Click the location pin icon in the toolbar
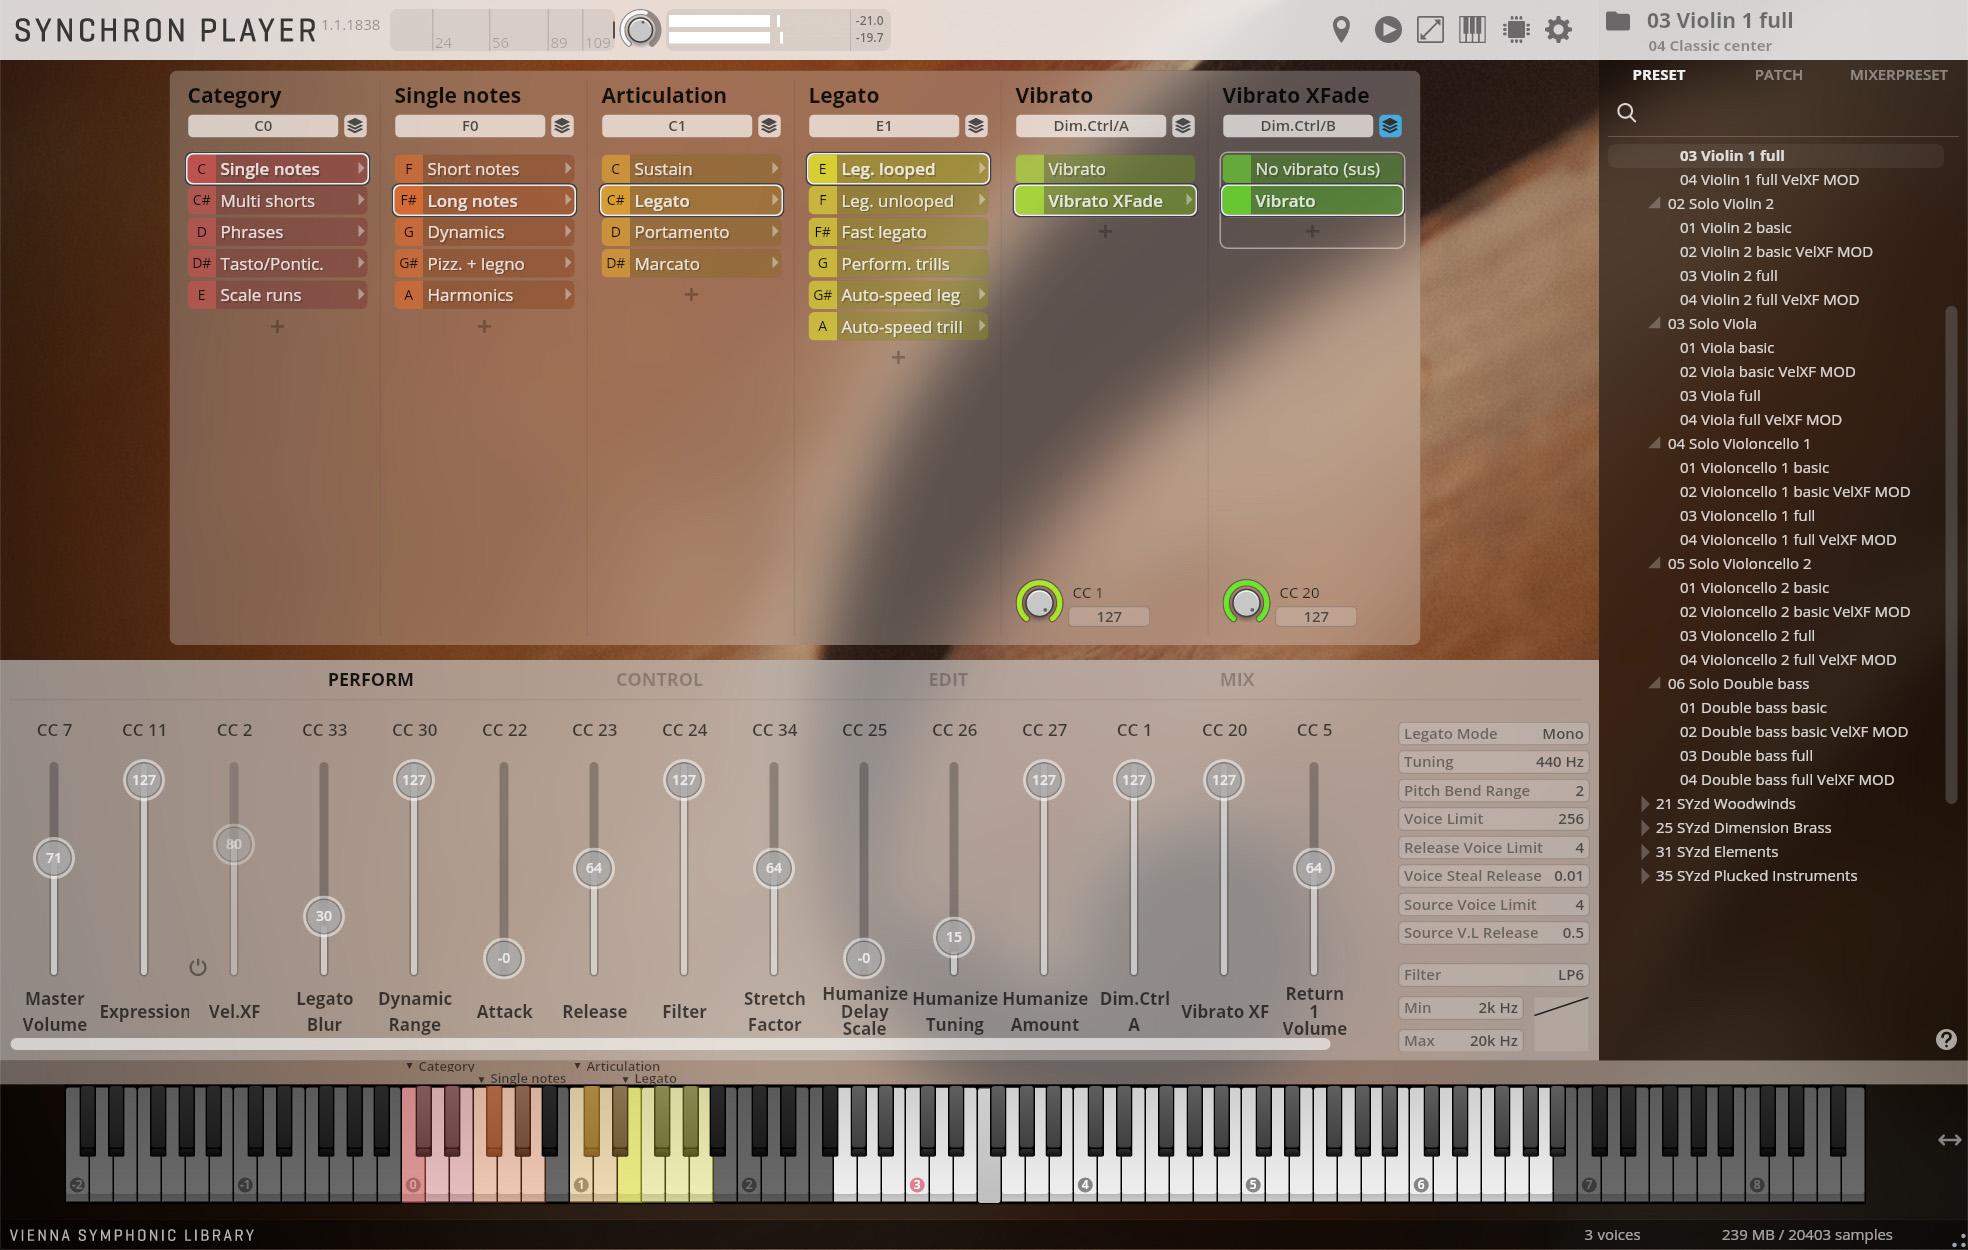 click(x=1341, y=29)
